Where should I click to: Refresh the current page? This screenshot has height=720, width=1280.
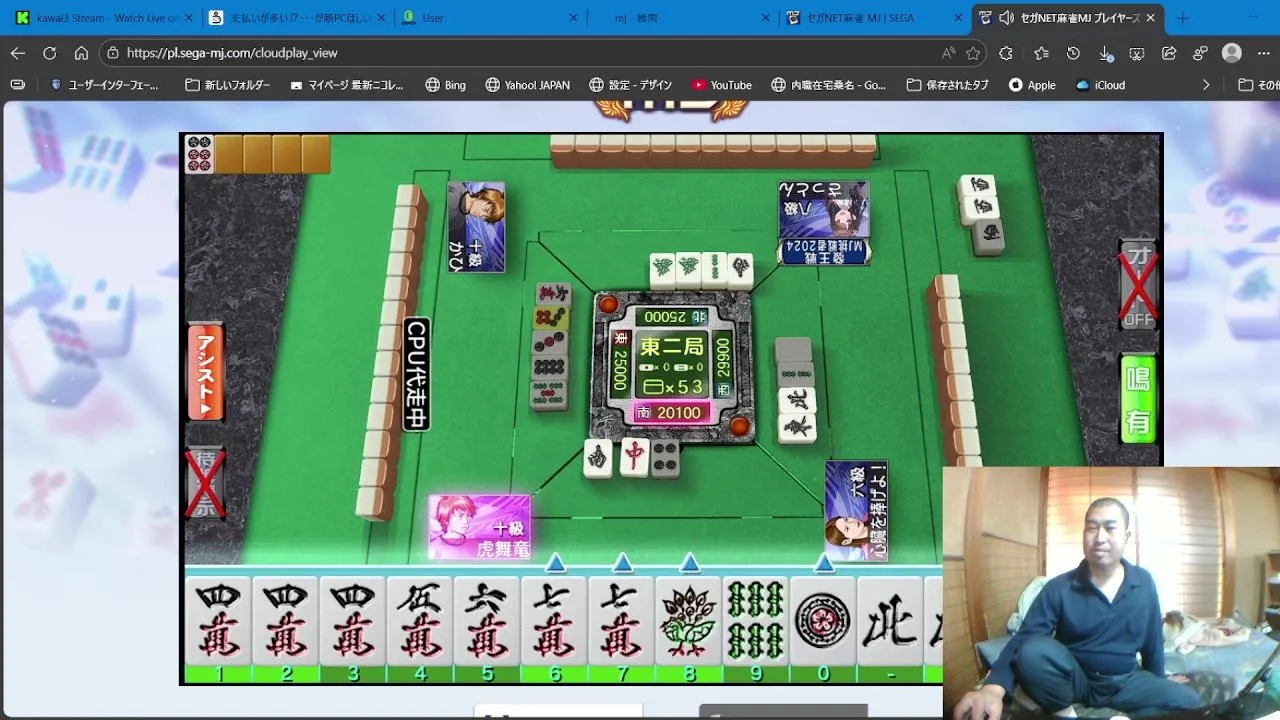49,53
